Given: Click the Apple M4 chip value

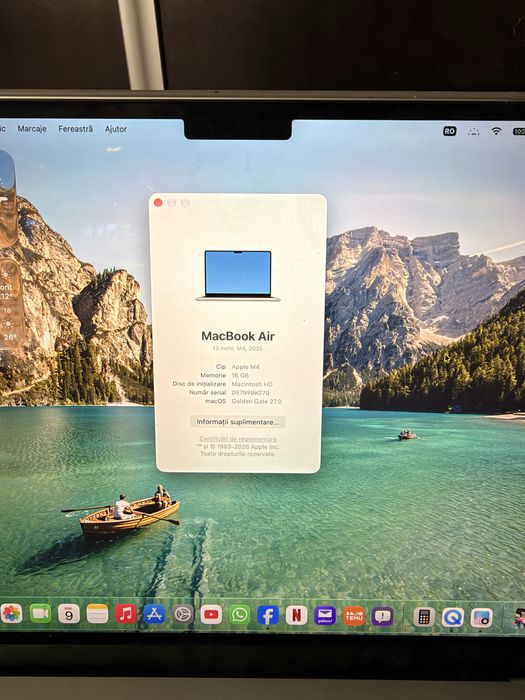Looking at the screenshot, I should pos(245,367).
